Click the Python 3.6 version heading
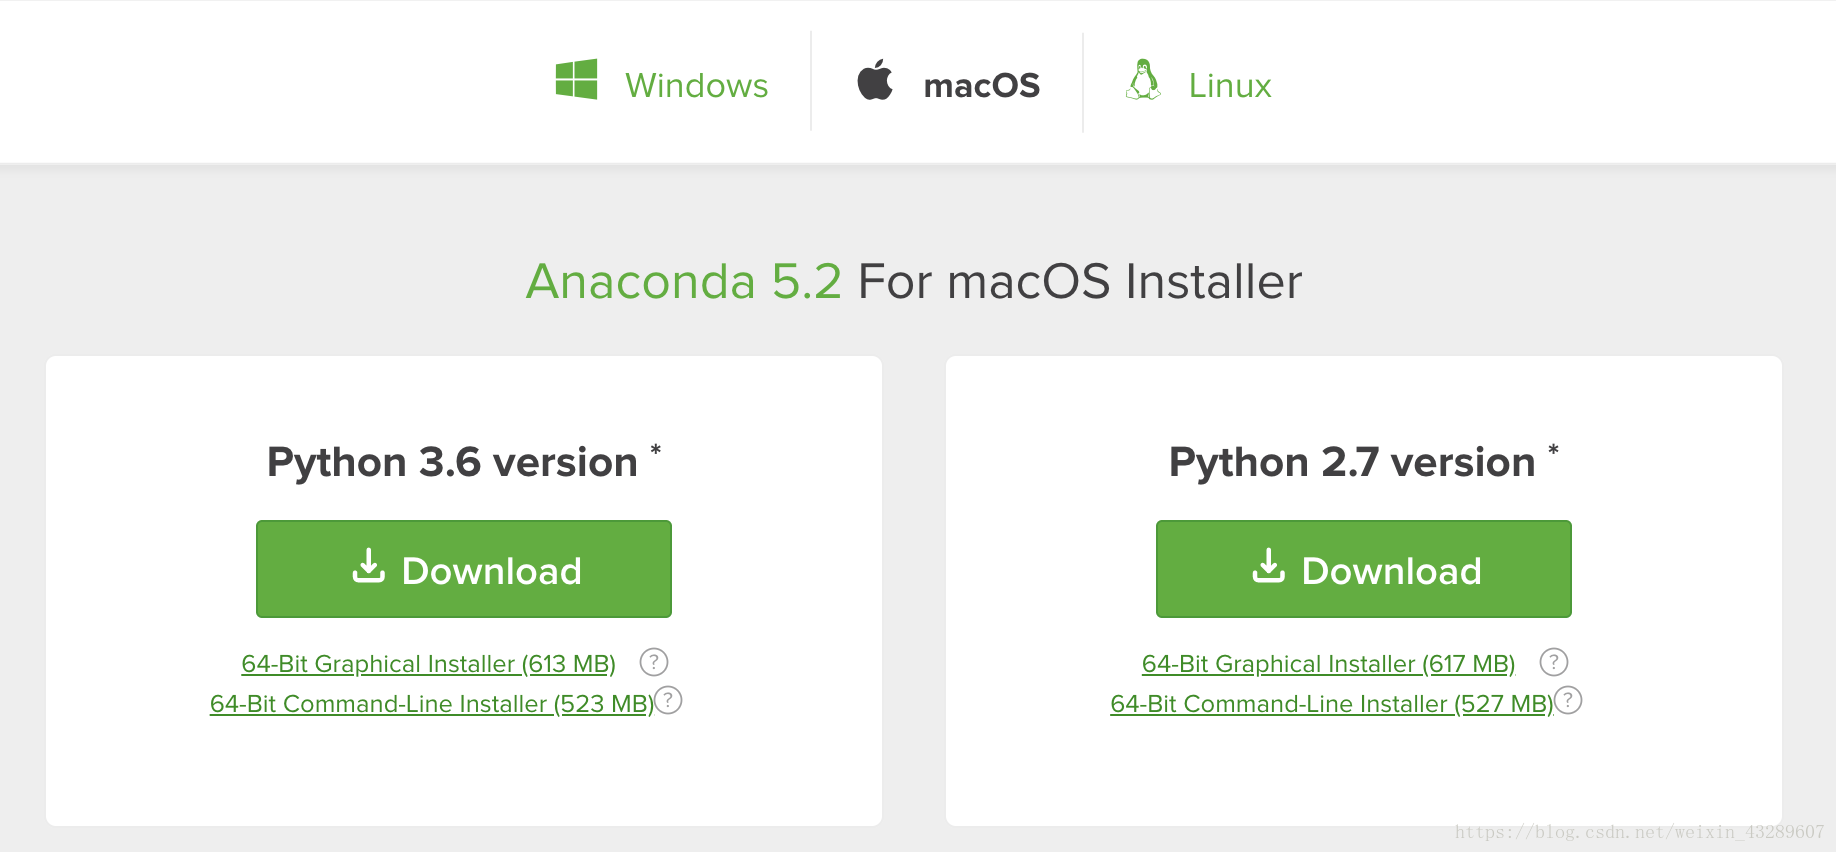Image resolution: width=1836 pixels, height=852 pixels. point(452,463)
